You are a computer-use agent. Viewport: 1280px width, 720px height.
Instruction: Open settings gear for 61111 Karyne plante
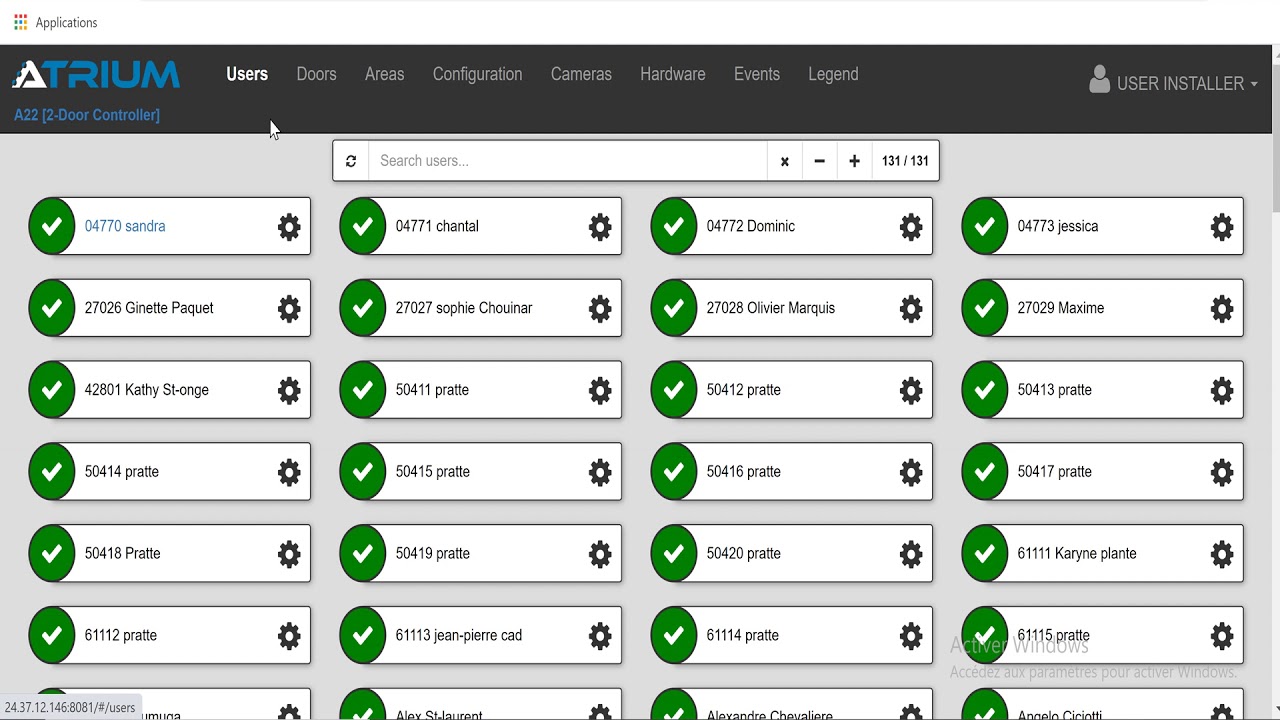pos(1222,554)
